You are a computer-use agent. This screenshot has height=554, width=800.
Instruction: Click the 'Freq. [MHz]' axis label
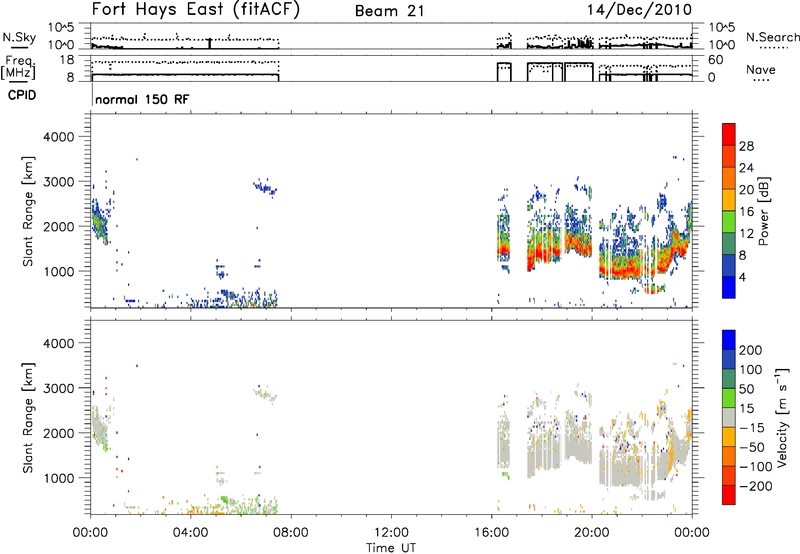click(19, 68)
